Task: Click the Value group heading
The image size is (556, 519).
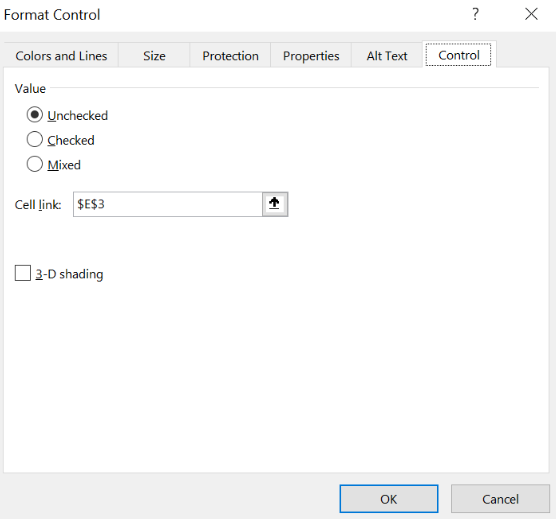Action: pos(30,89)
